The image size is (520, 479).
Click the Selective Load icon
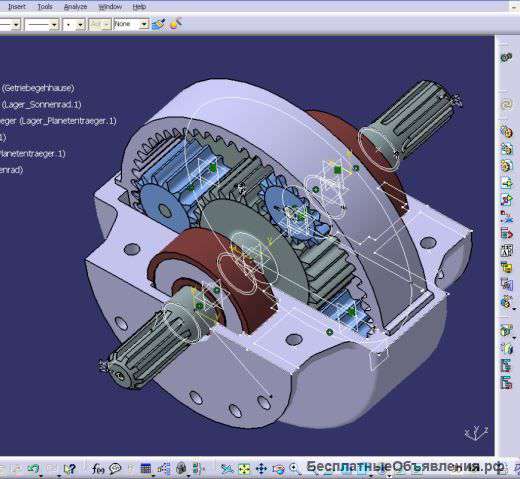[x=506, y=267]
